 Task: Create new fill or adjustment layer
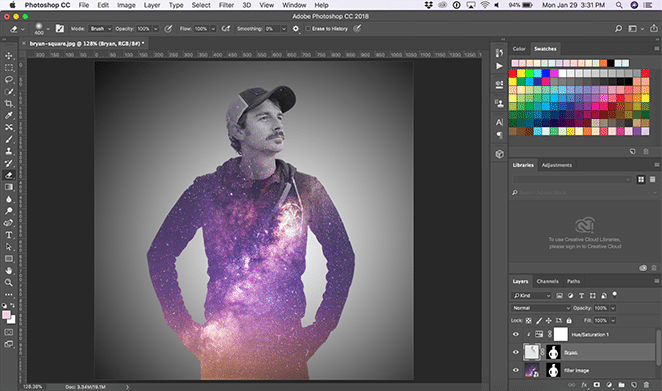609,385
